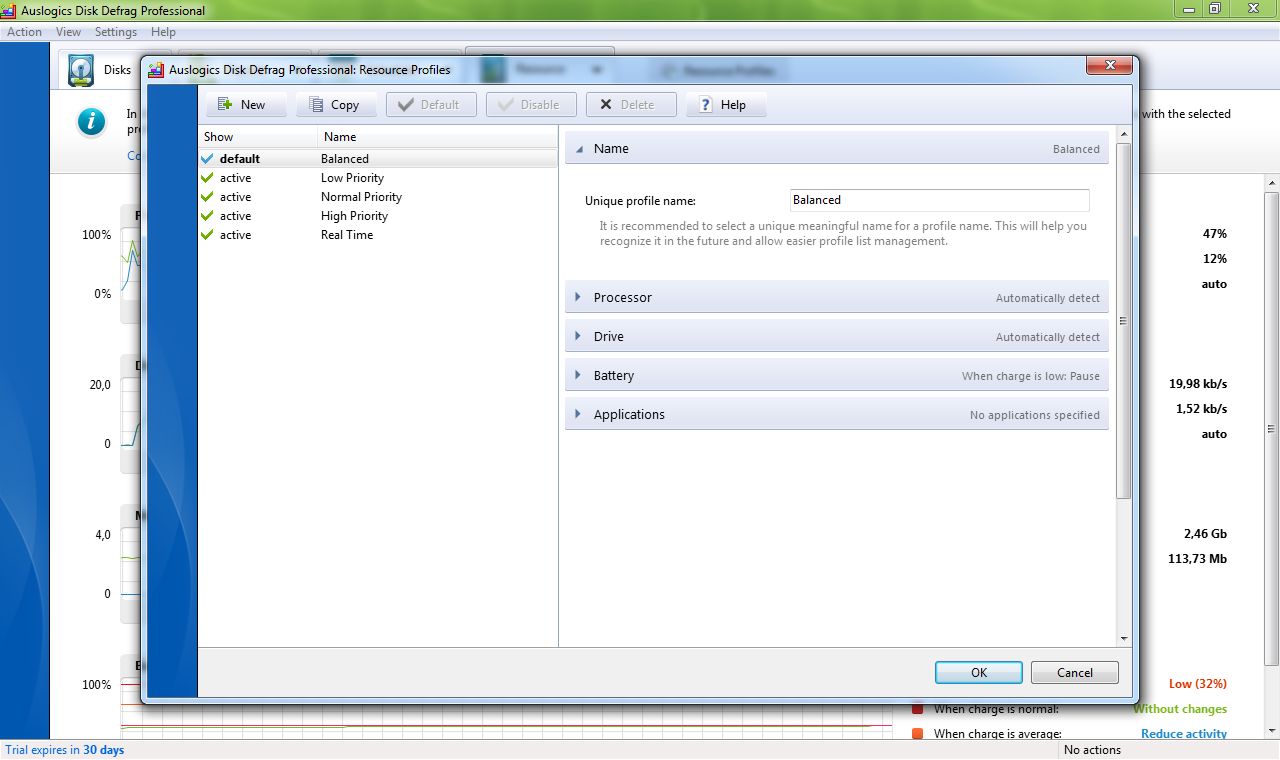Toggle the checkmark for Real Time profile
The width and height of the screenshot is (1280, 760).
(x=207, y=234)
